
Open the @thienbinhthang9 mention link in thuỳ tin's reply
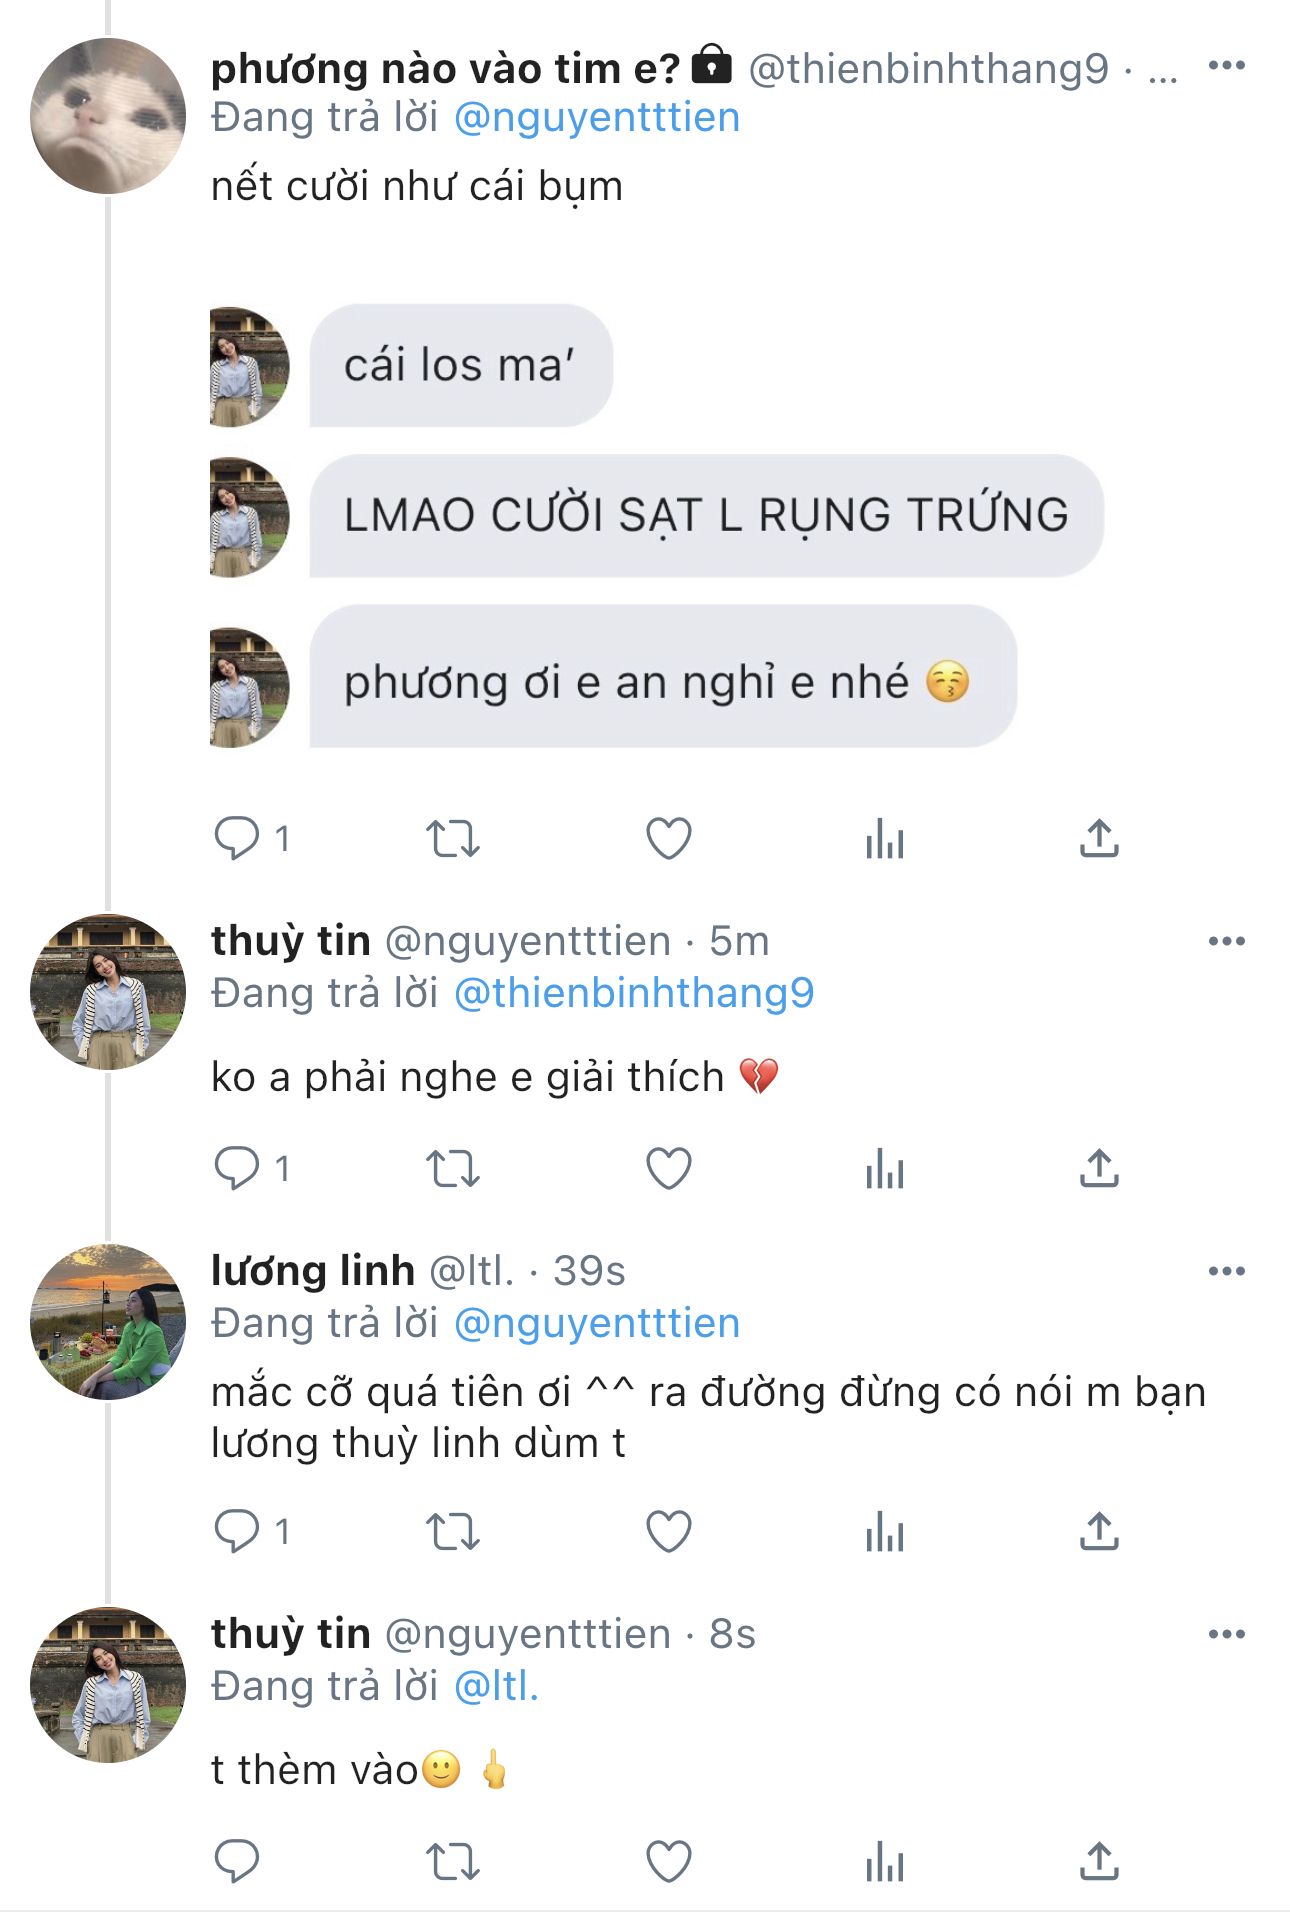pyautogui.click(x=634, y=993)
